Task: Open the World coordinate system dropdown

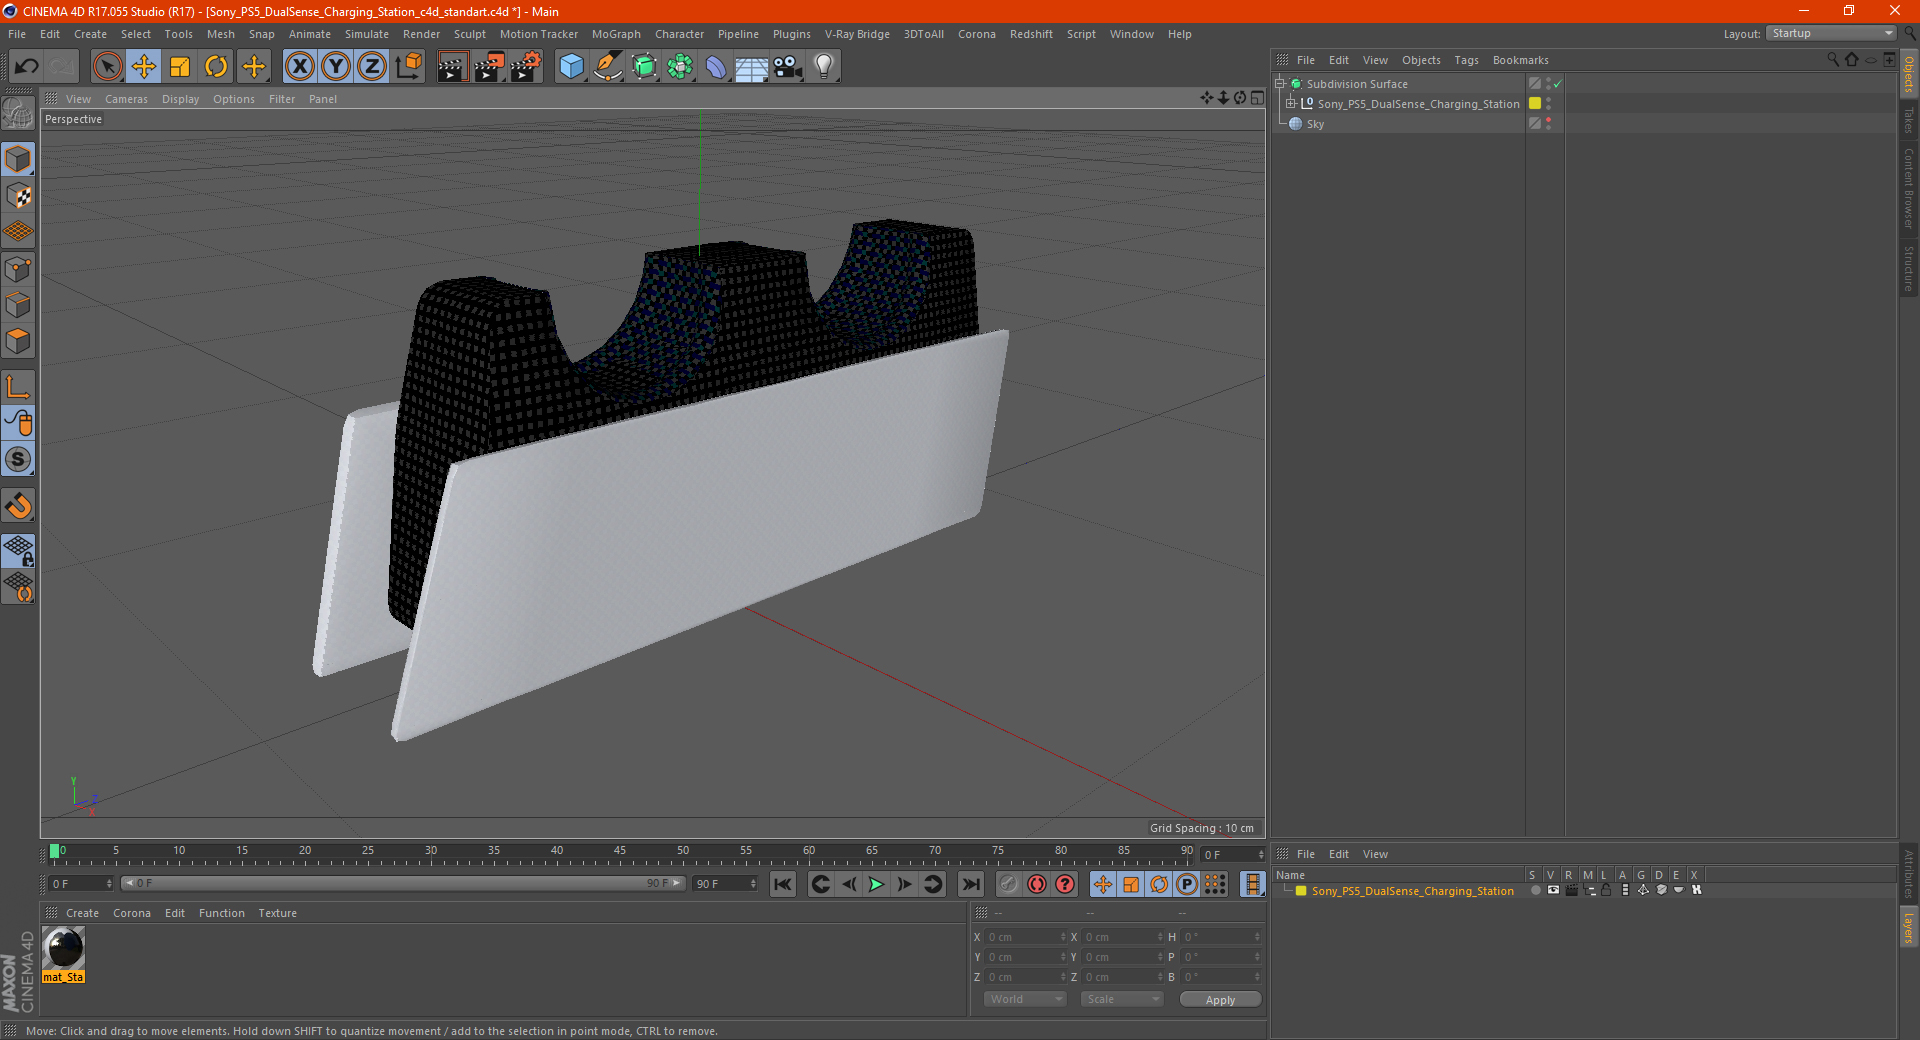Action: point(1025,999)
